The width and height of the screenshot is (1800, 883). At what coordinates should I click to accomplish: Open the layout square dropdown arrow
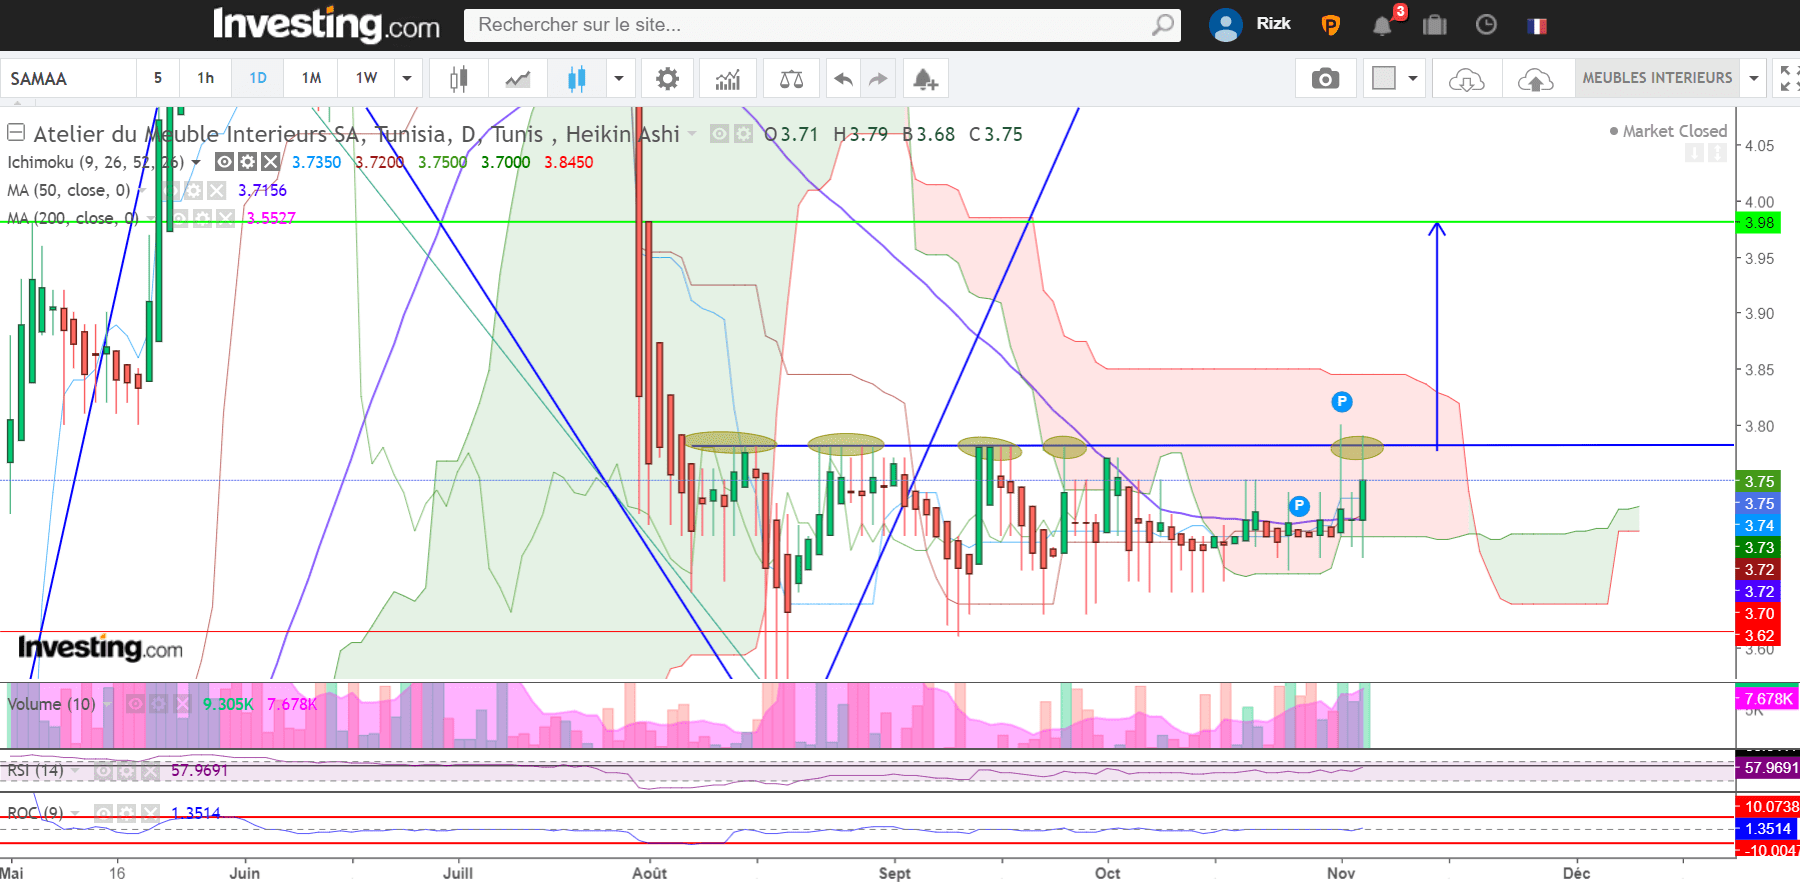coord(1413,79)
